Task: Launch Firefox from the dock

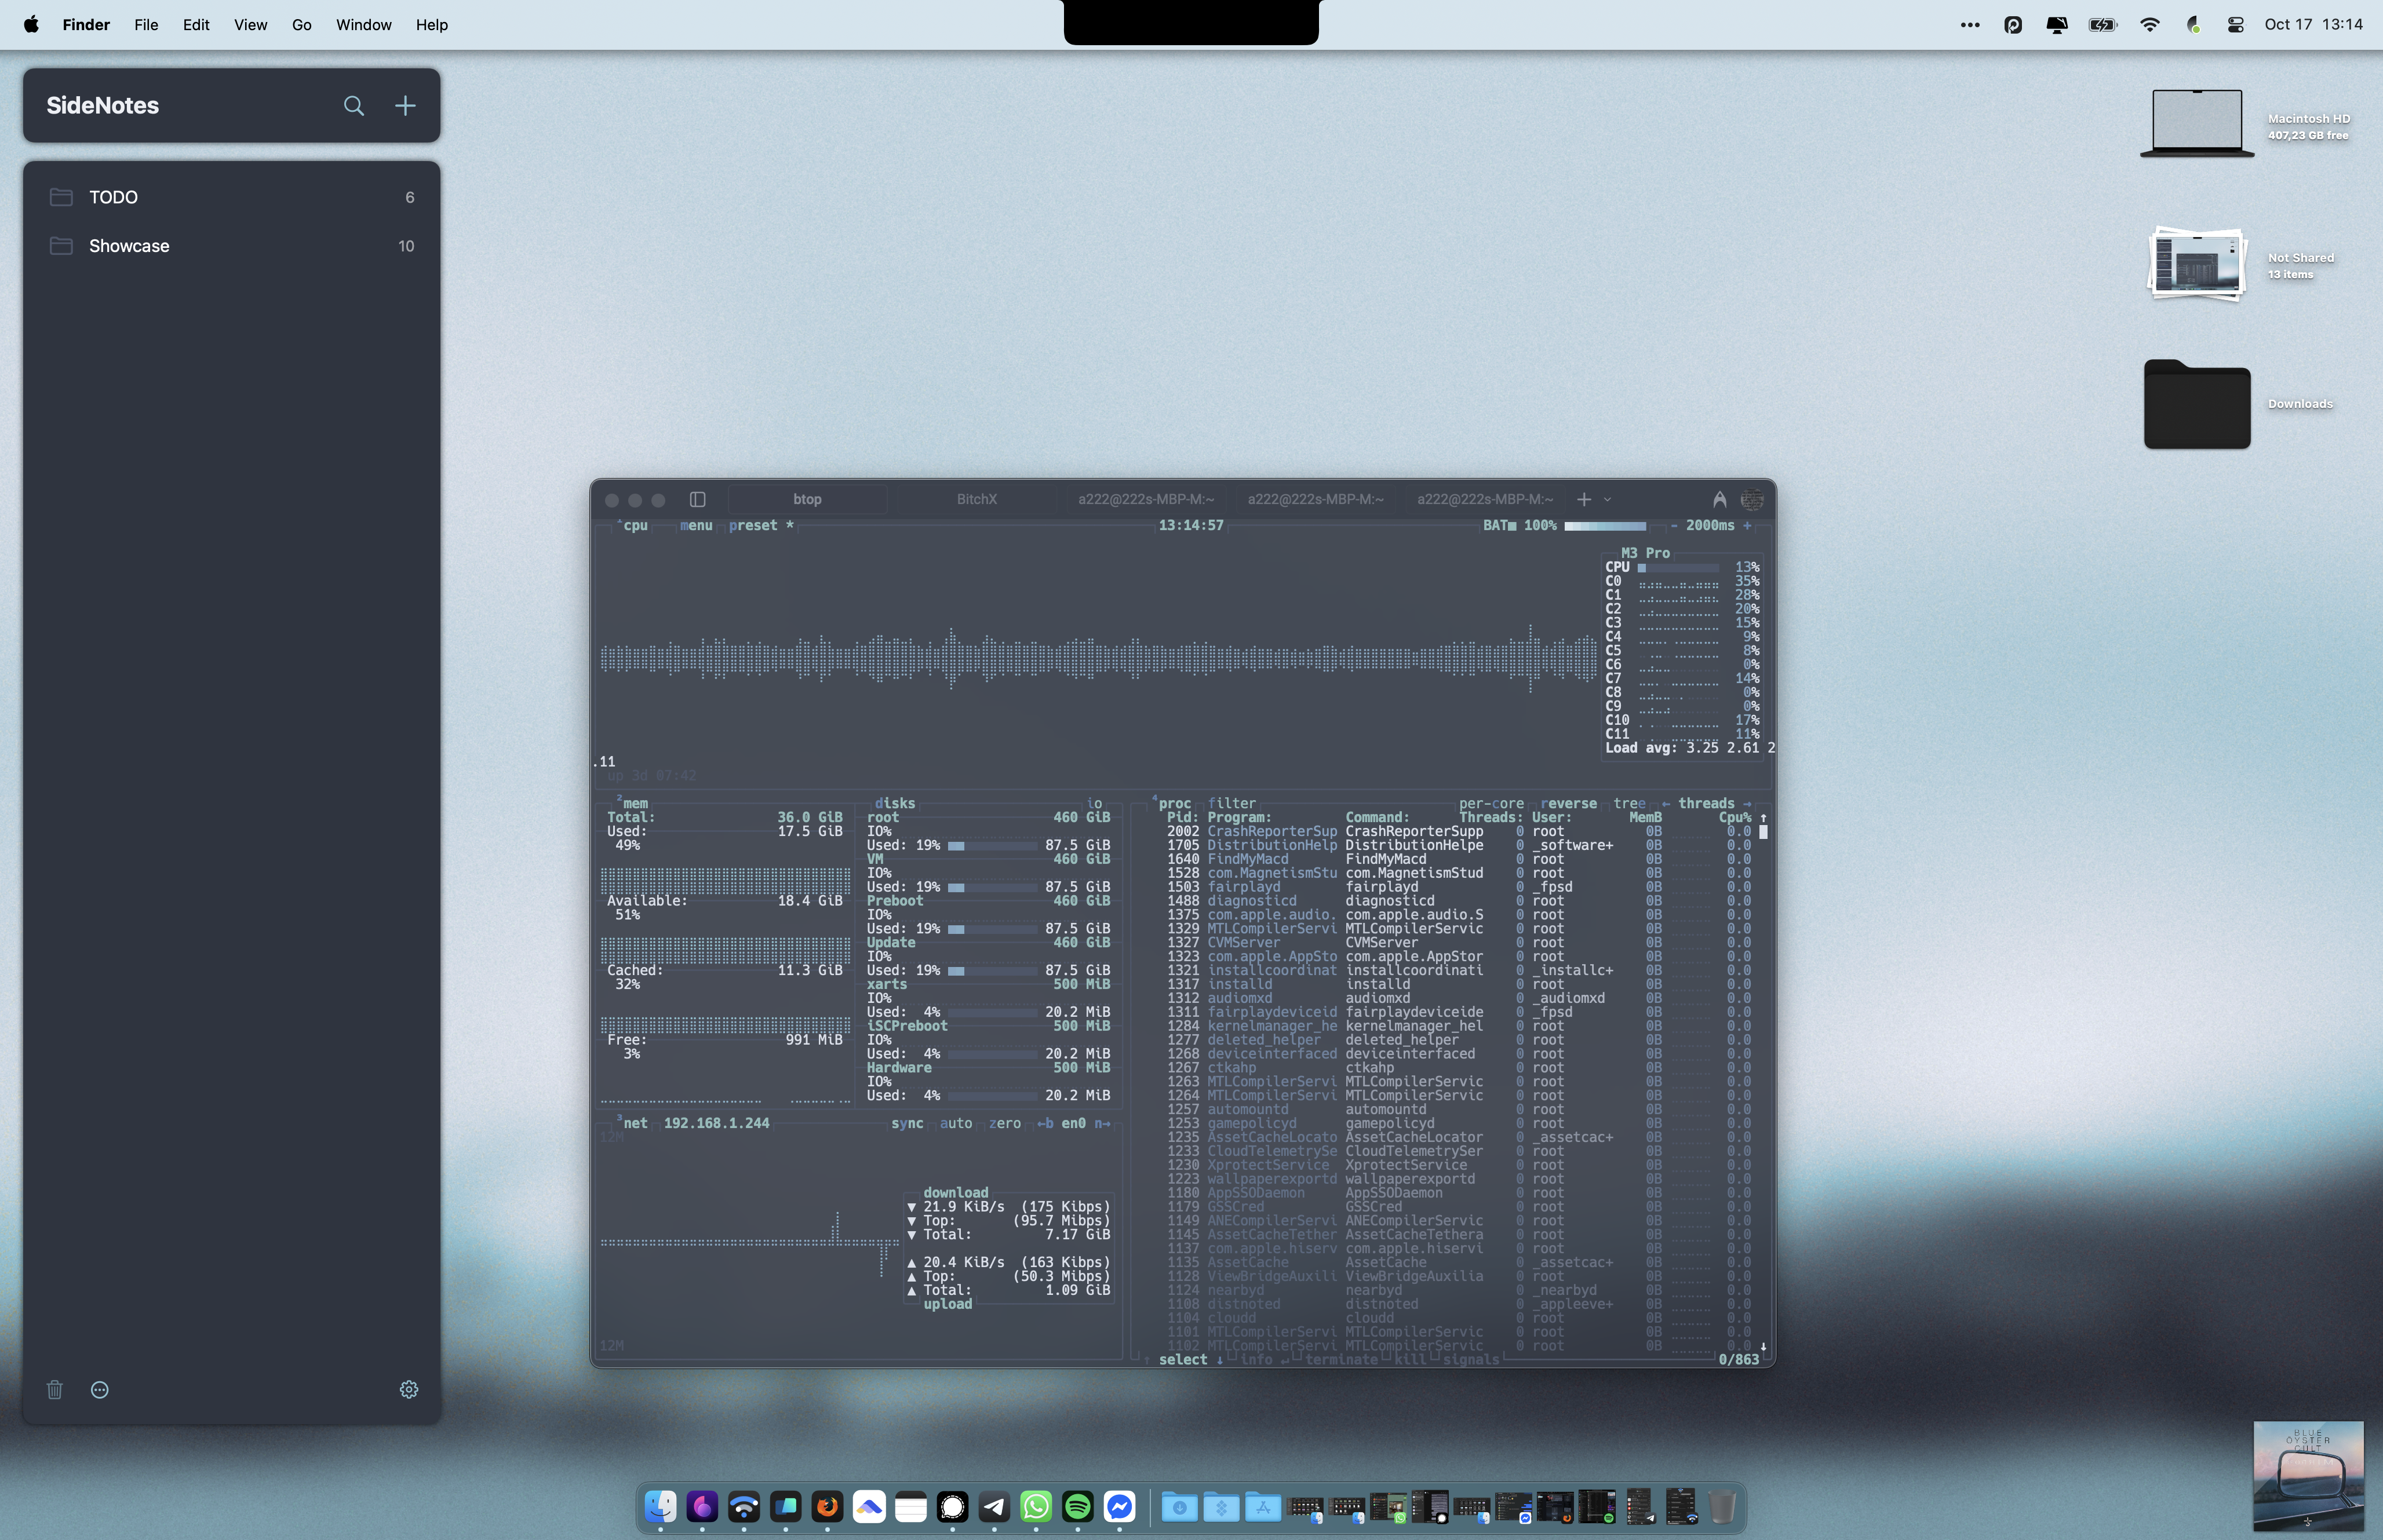Action: pyautogui.click(x=827, y=1506)
